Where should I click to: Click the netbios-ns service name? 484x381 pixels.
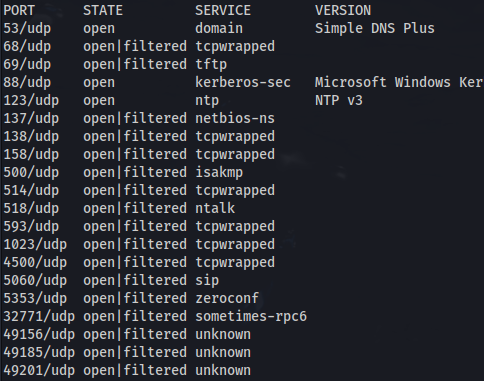click(x=235, y=118)
